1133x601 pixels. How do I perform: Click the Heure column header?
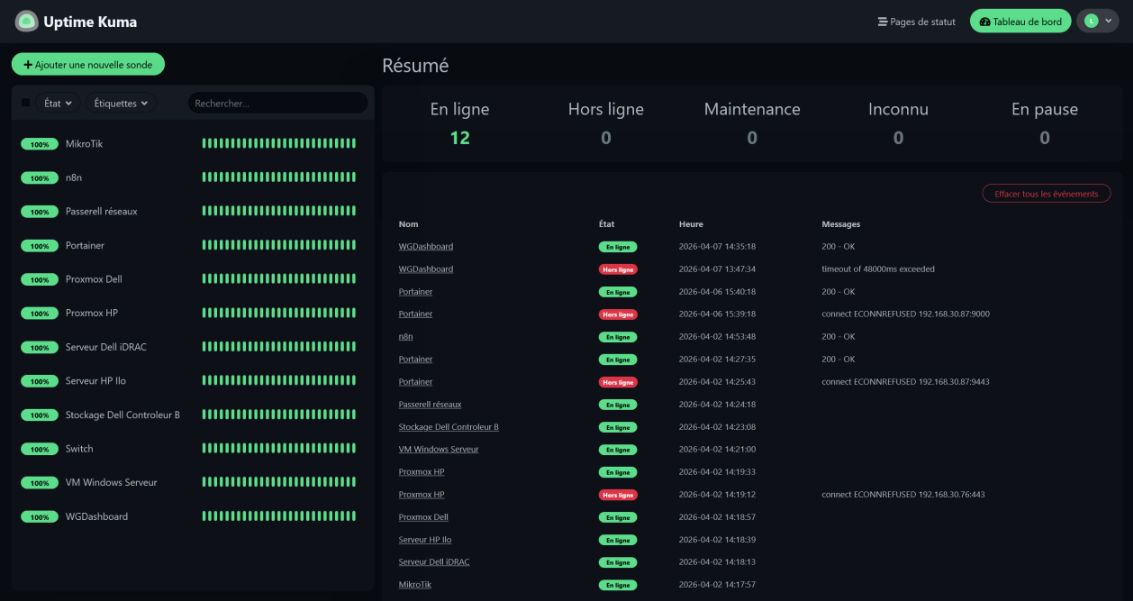691,224
